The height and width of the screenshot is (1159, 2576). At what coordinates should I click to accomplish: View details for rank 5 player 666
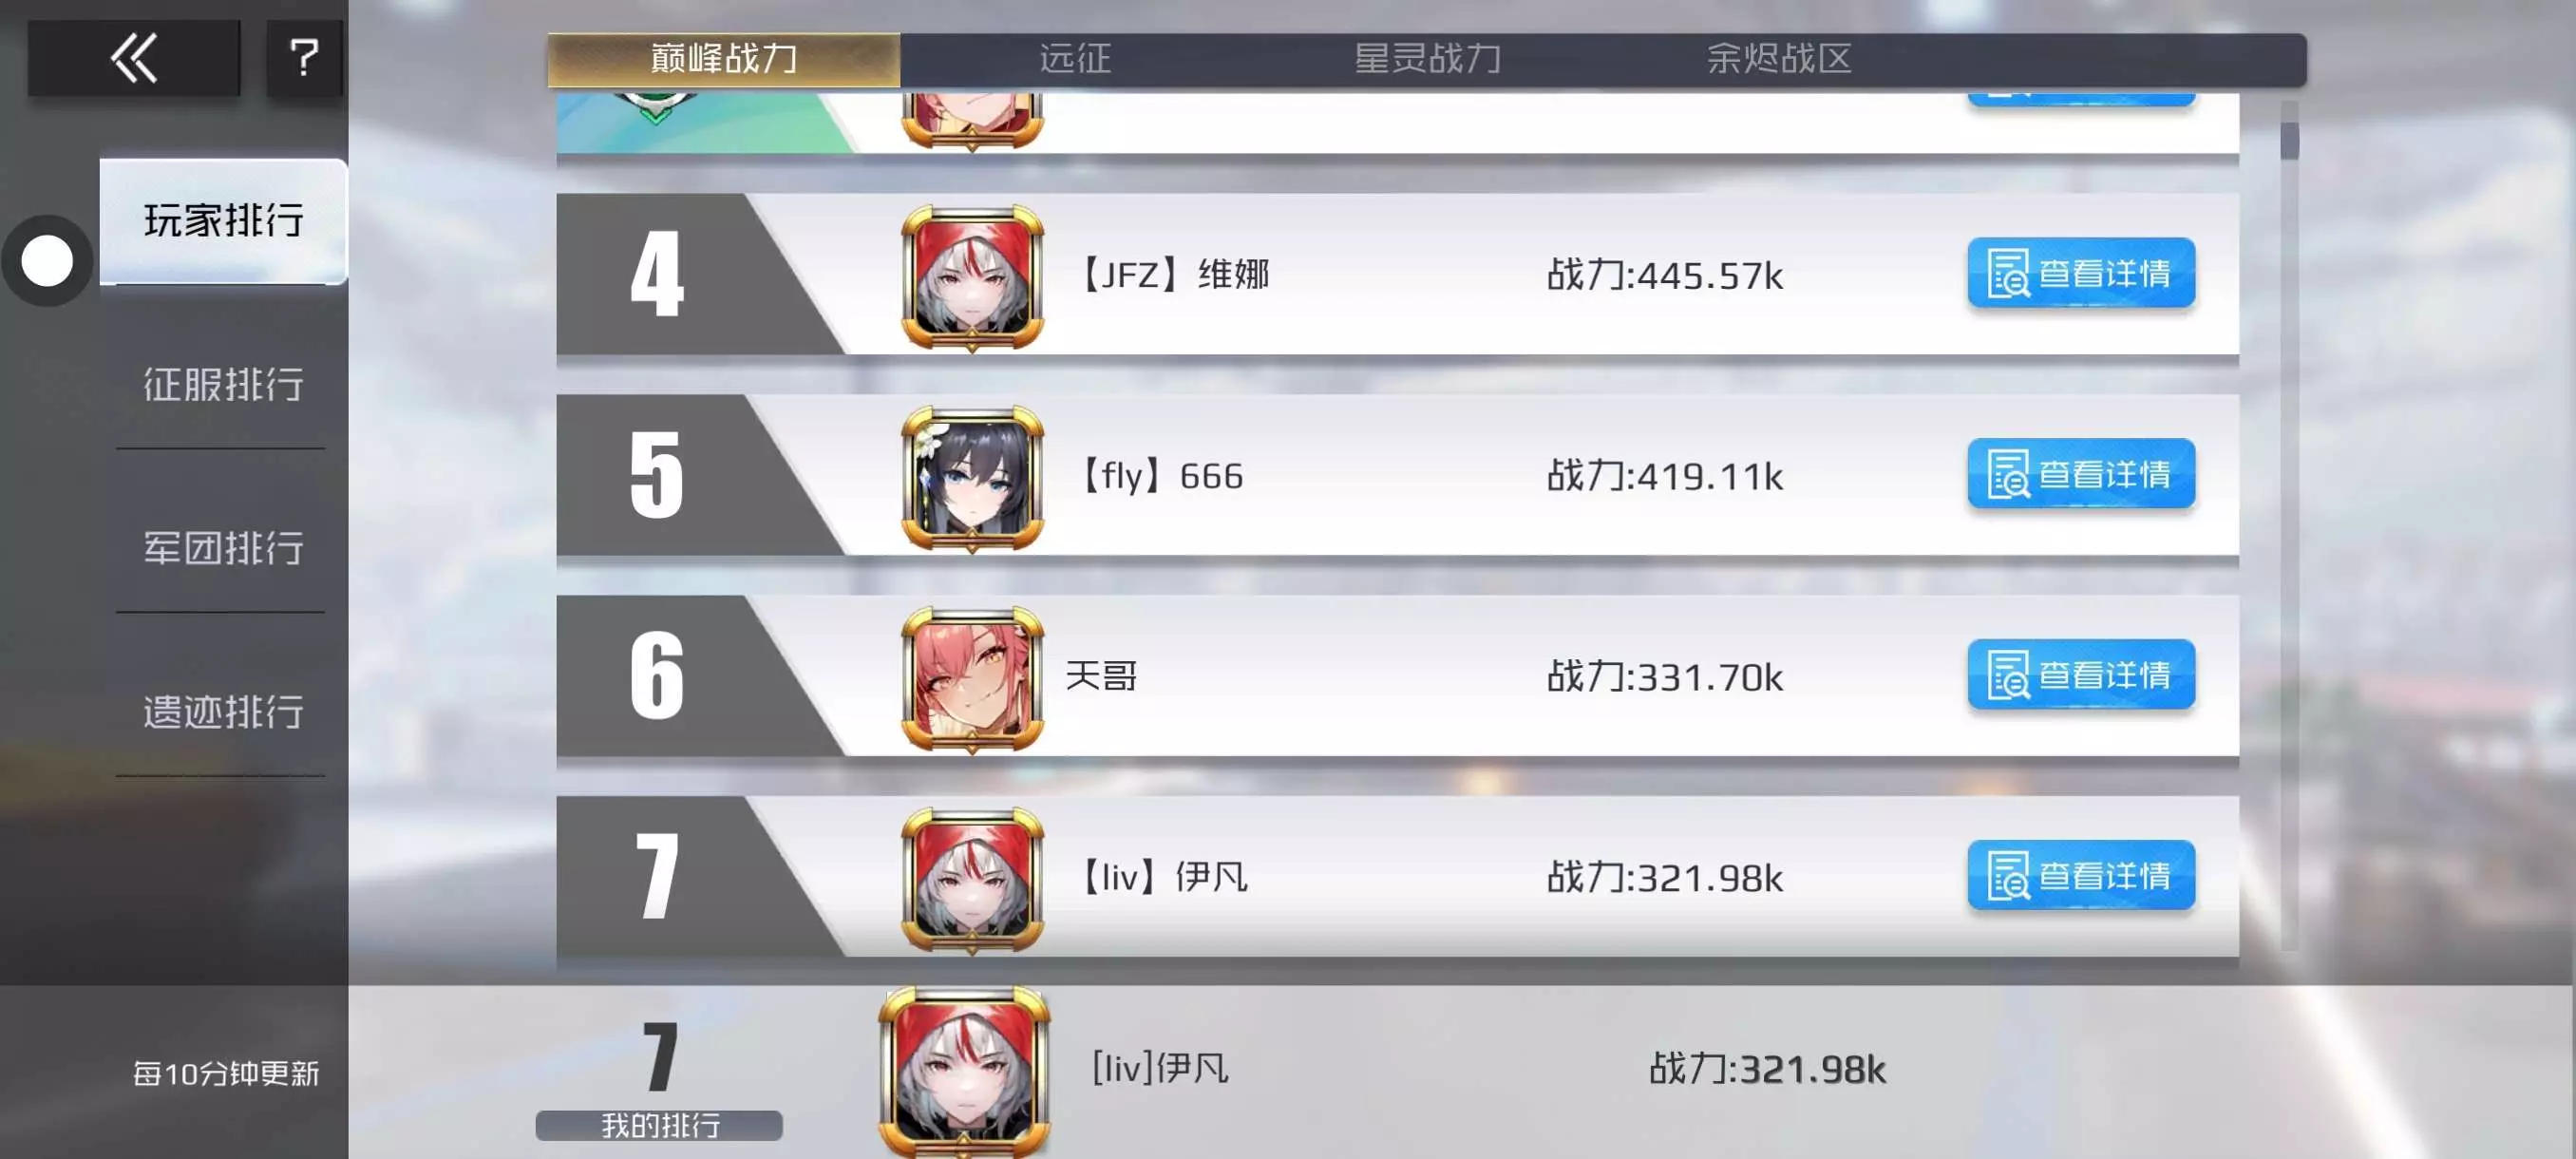point(2081,474)
